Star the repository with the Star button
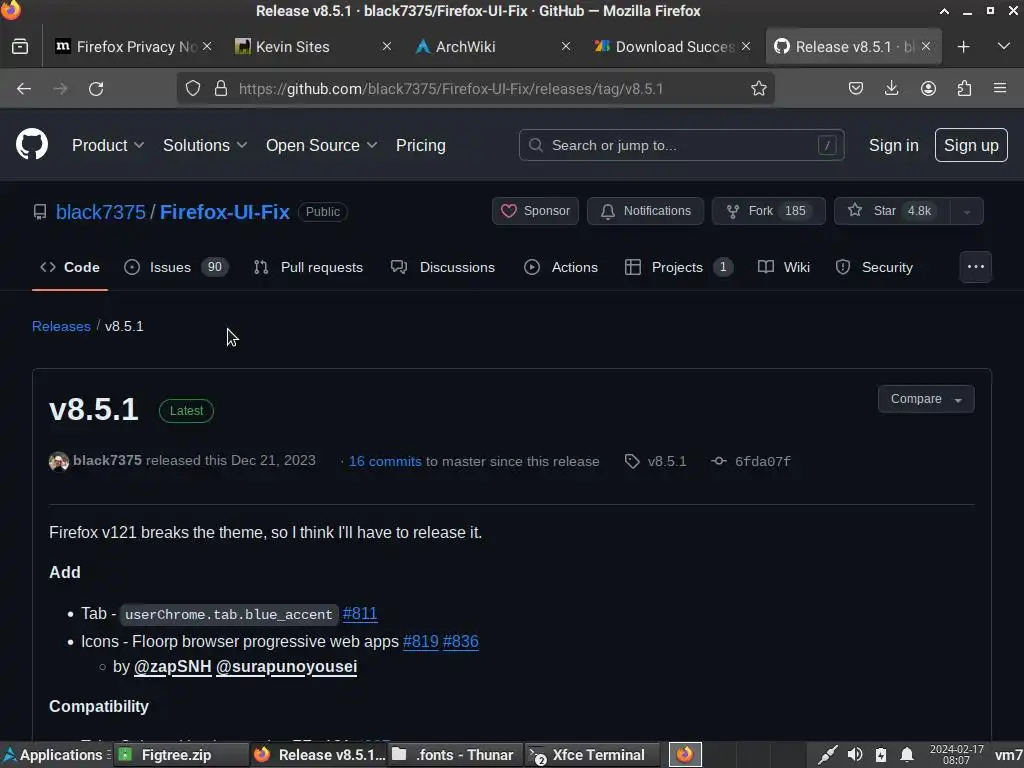The image size is (1024, 768). click(892, 211)
